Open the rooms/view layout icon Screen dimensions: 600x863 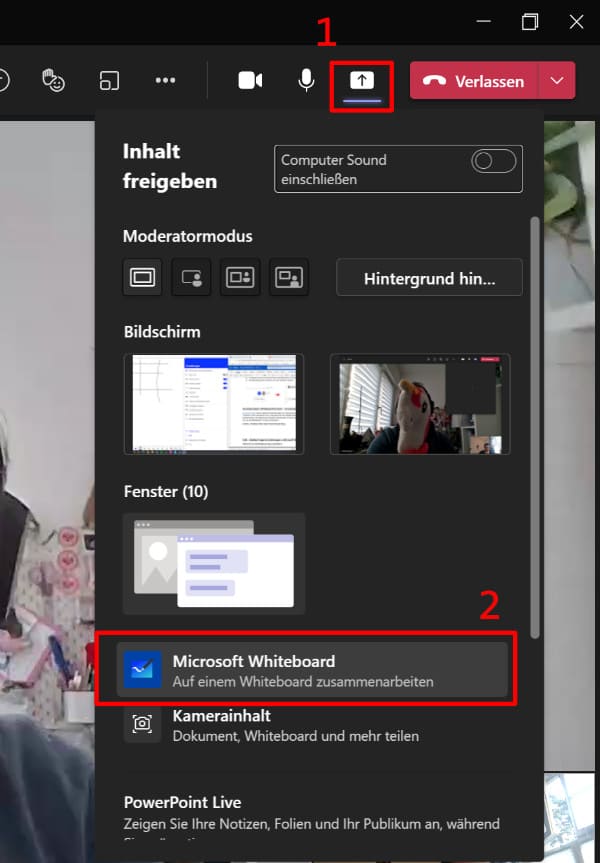tap(109, 80)
